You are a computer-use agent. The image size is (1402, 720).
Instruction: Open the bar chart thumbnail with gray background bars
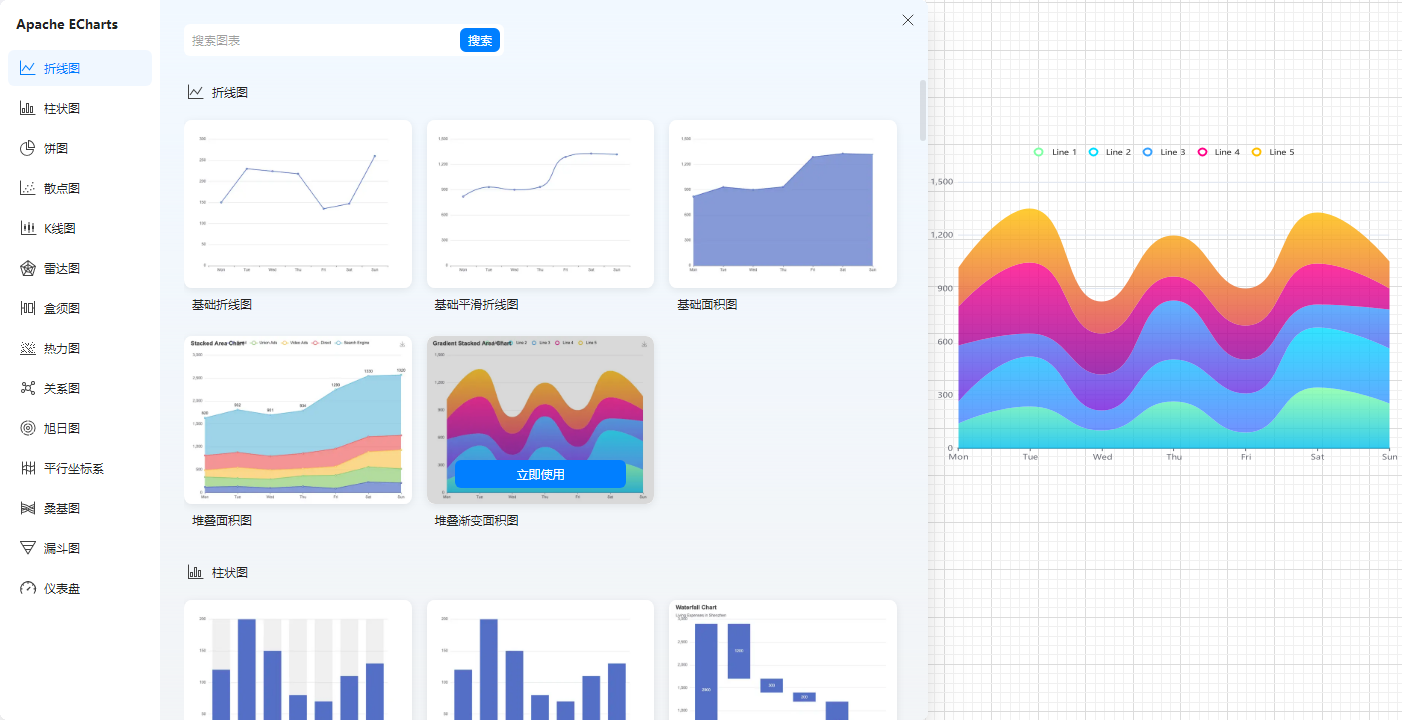[298, 660]
